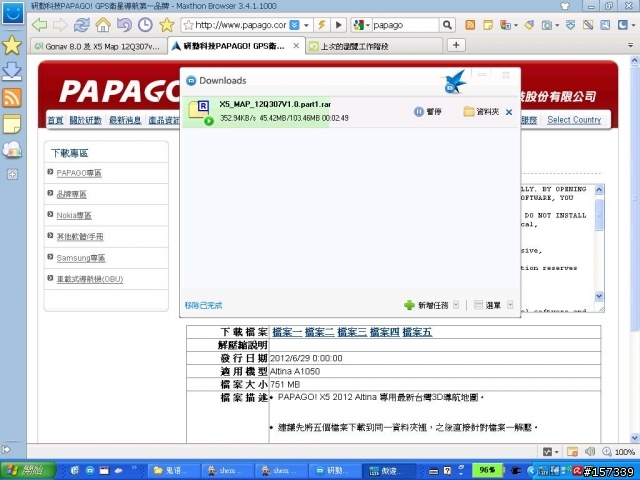Open the yellow notes toolbar icon
Image resolution: width=640 pixels, height=480 pixels.
click(488, 25)
